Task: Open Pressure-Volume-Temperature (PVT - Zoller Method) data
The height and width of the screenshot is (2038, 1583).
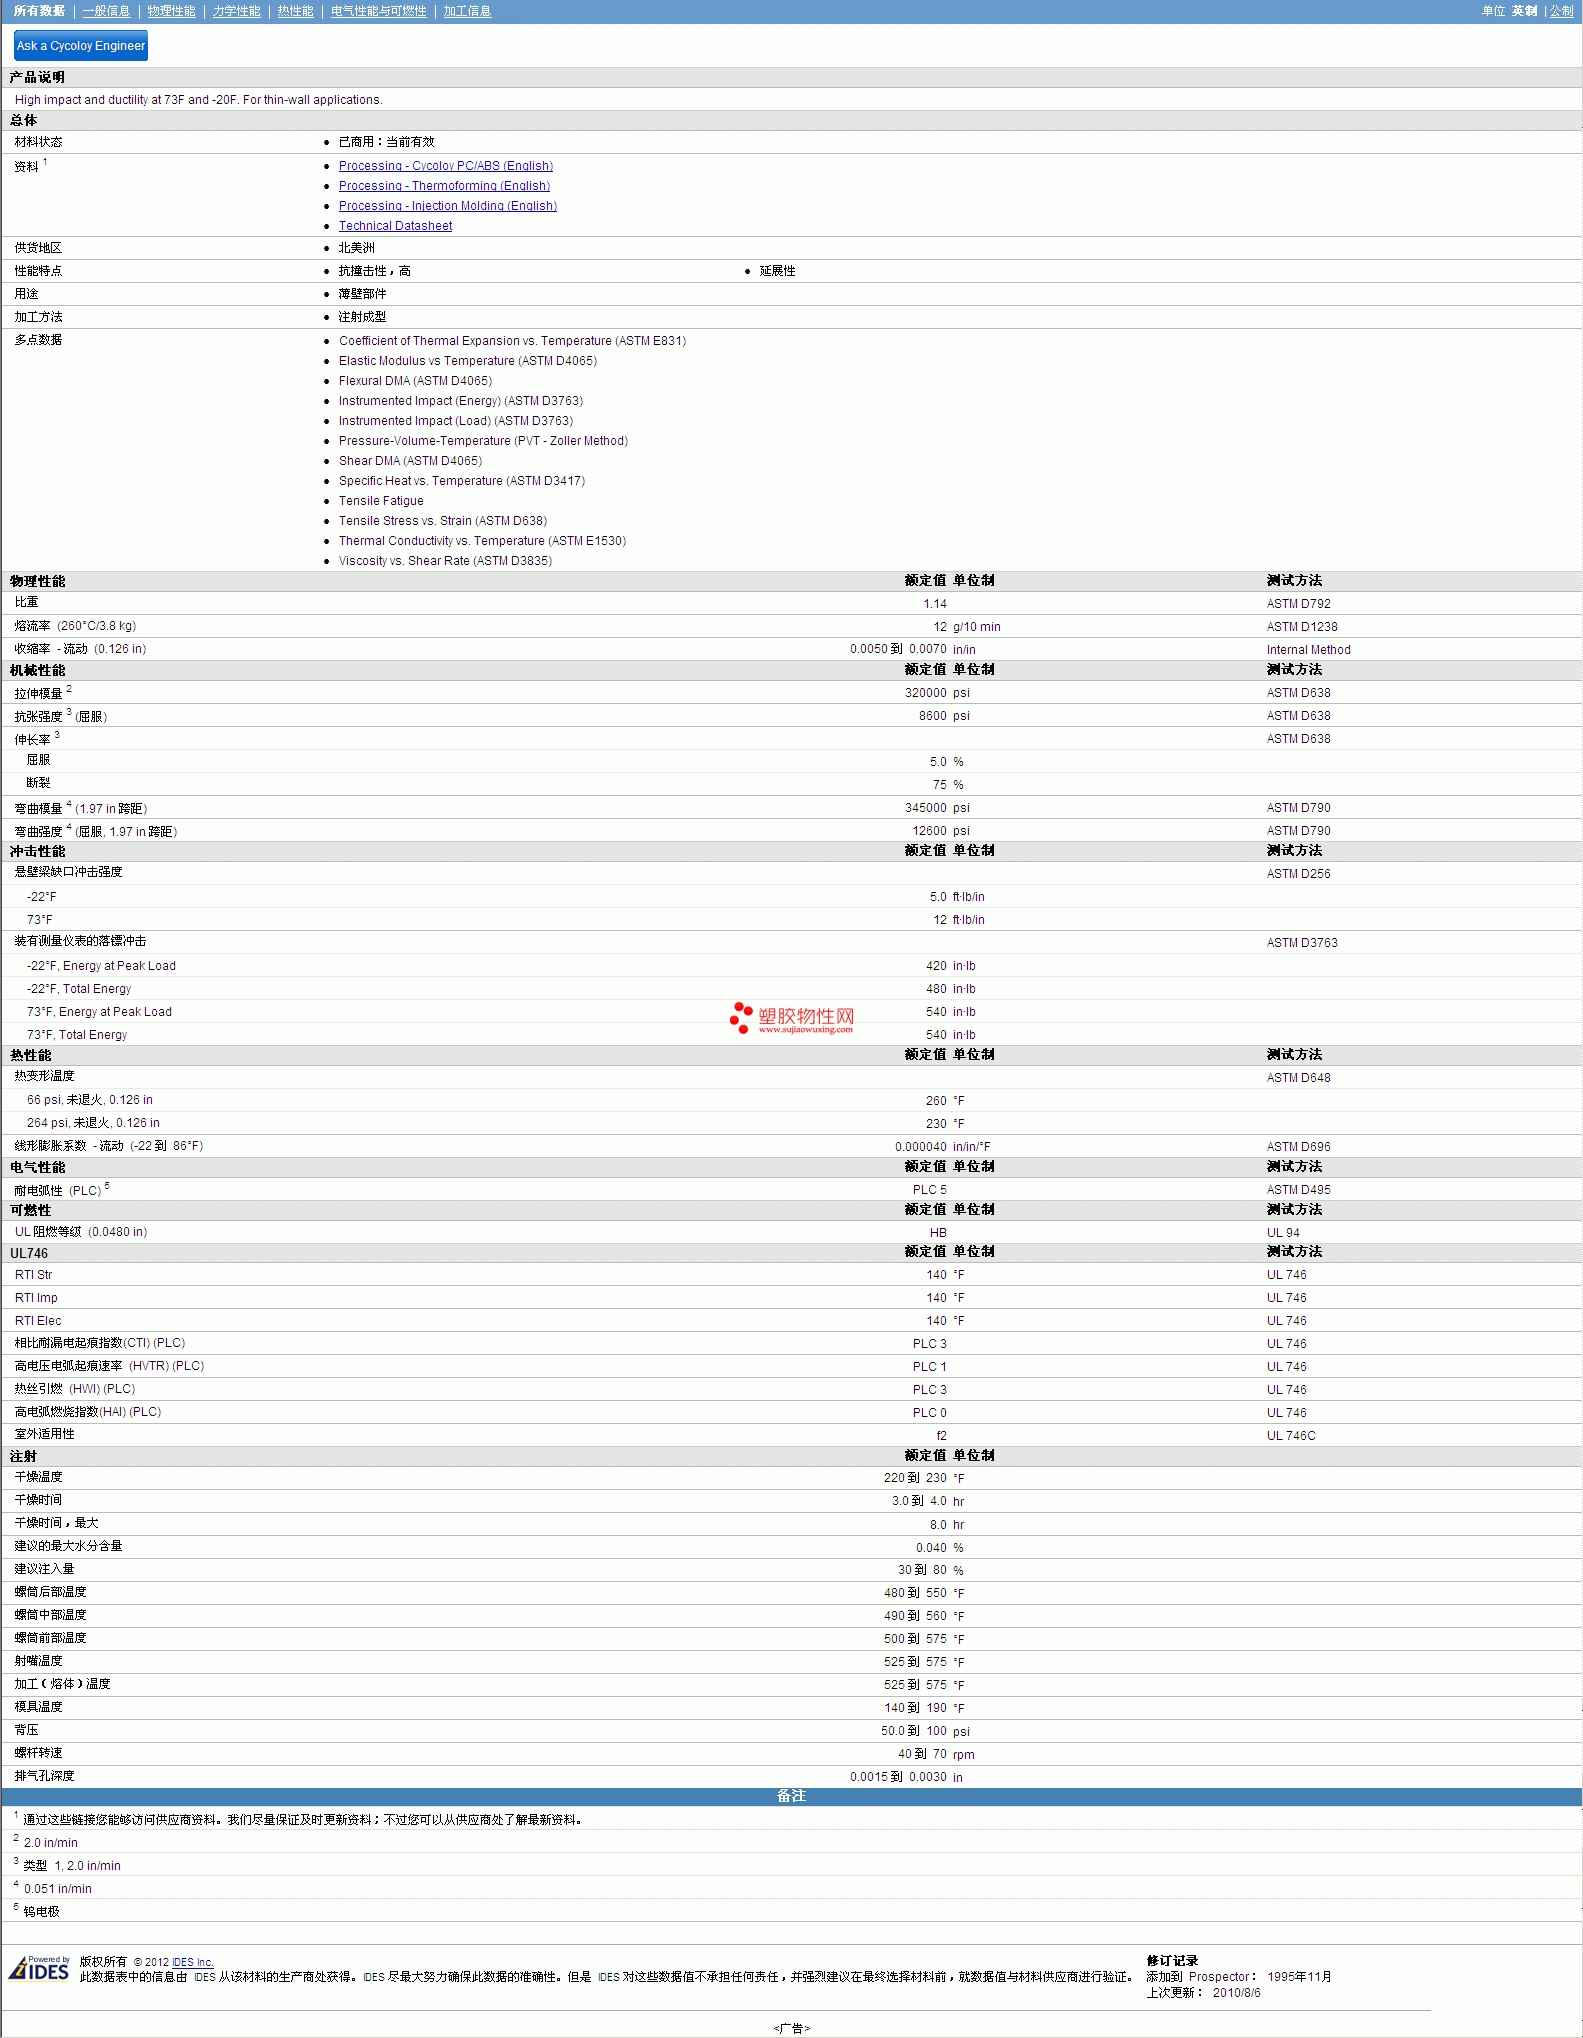Action: pos(483,441)
